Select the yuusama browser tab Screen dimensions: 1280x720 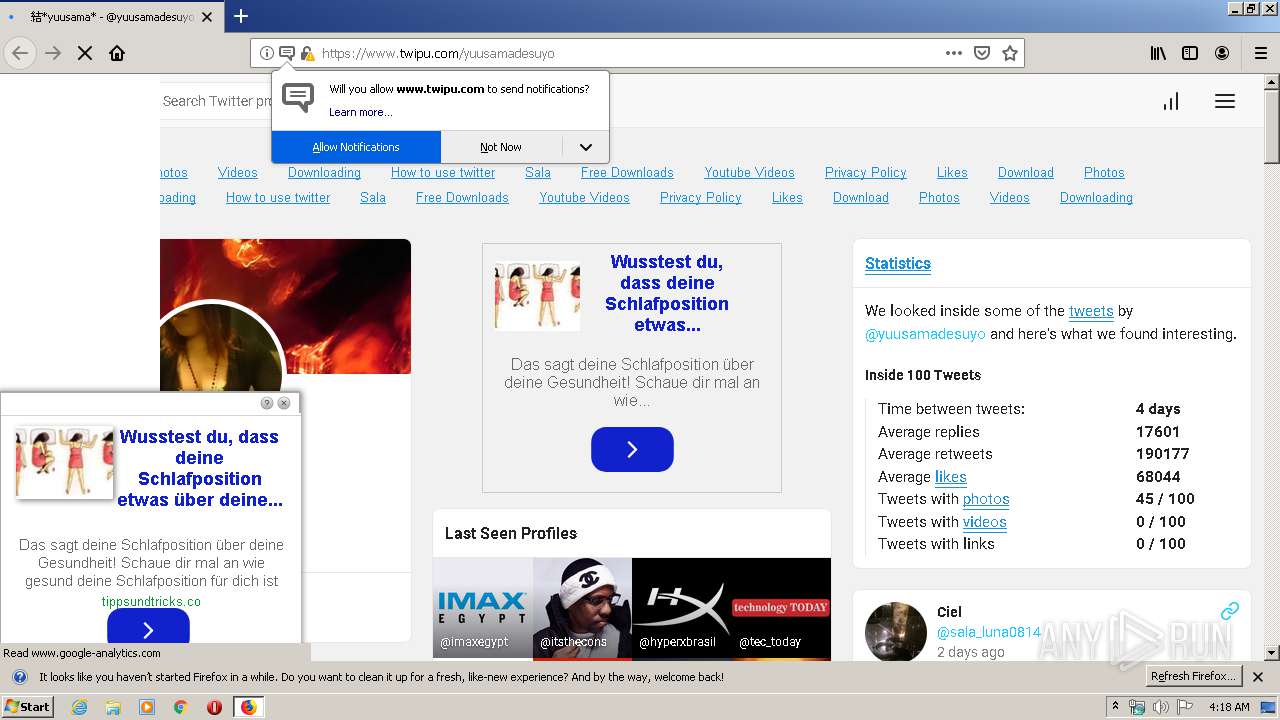[110, 16]
